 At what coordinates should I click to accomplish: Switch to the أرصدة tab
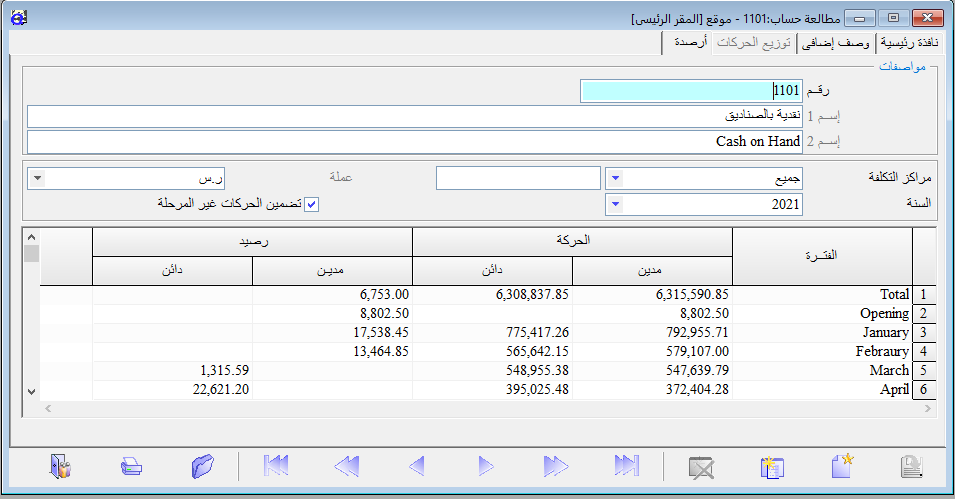click(x=689, y=43)
